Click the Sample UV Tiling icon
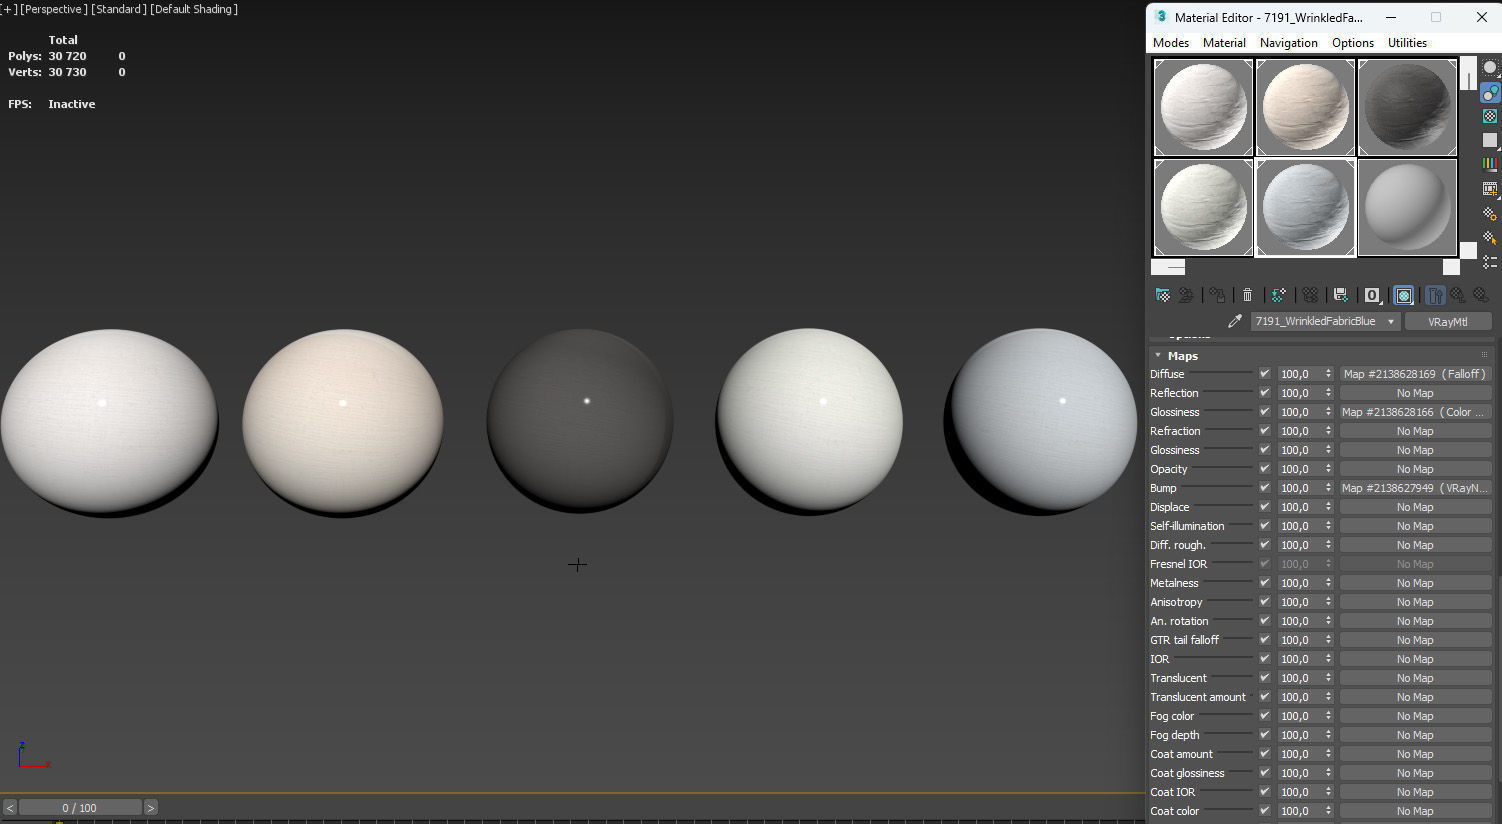This screenshot has height=824, width=1502. 1490,140
